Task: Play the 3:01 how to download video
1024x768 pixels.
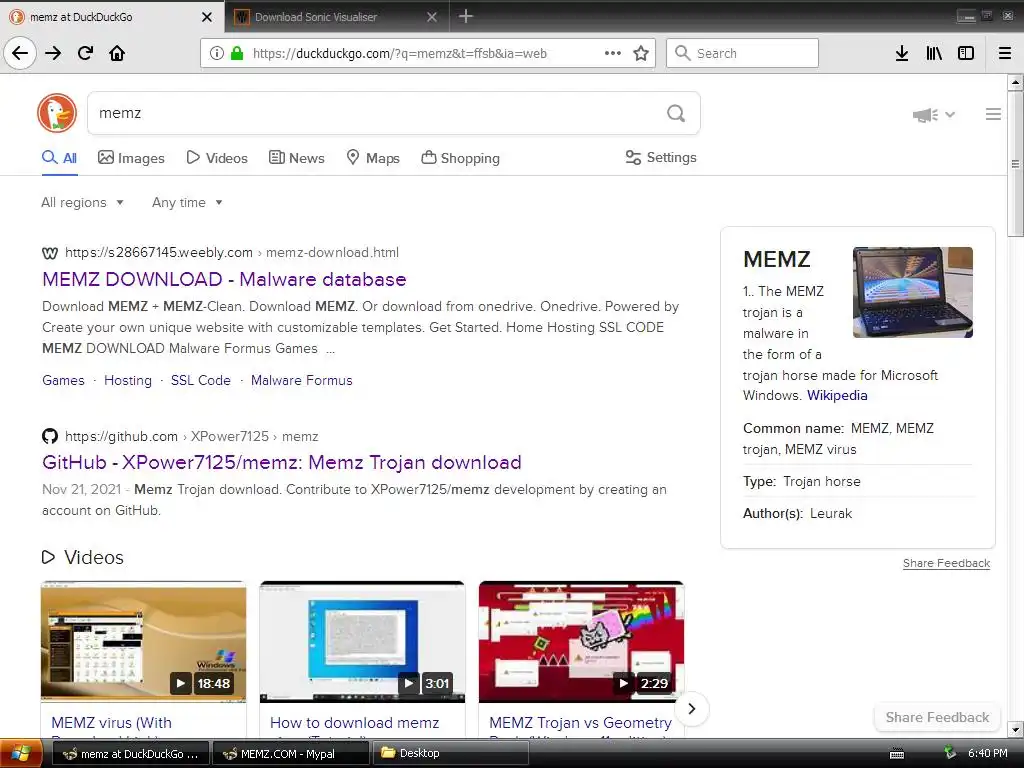Action: point(362,642)
